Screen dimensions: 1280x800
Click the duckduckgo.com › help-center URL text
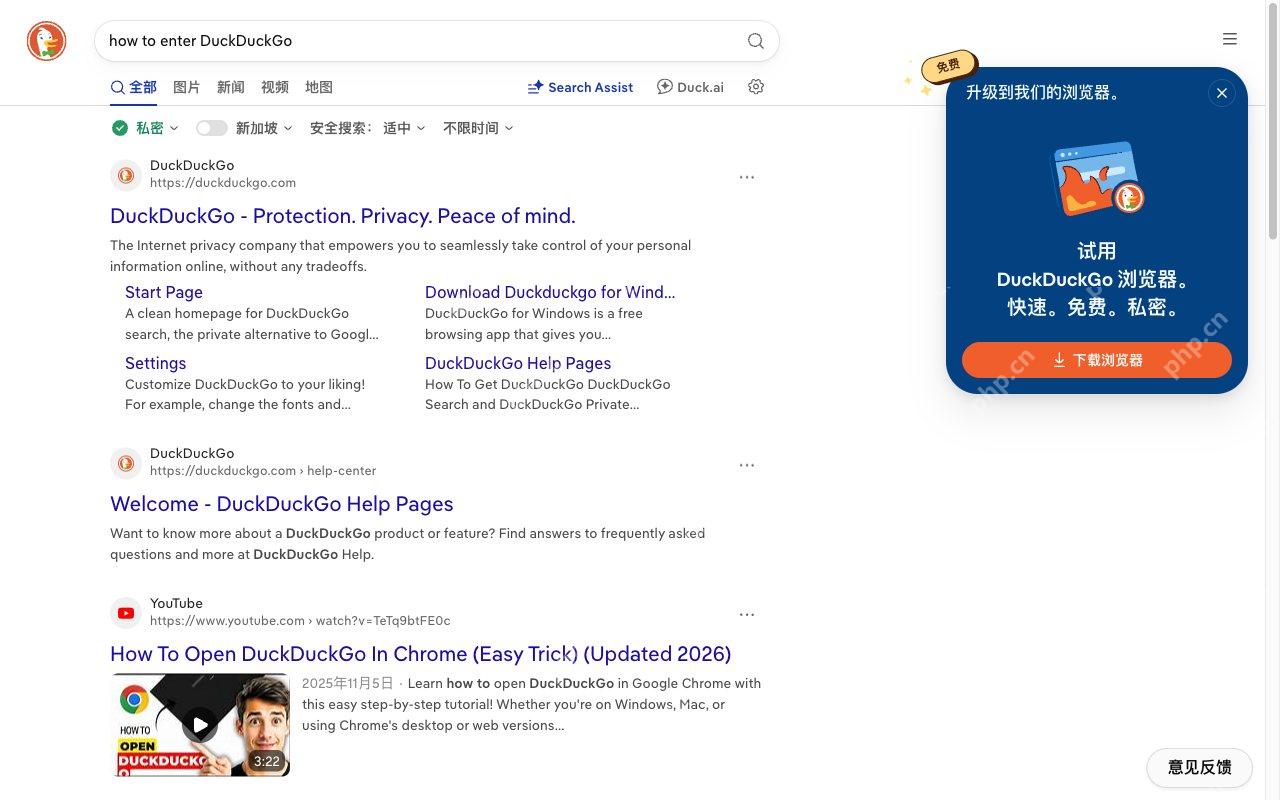pos(263,471)
